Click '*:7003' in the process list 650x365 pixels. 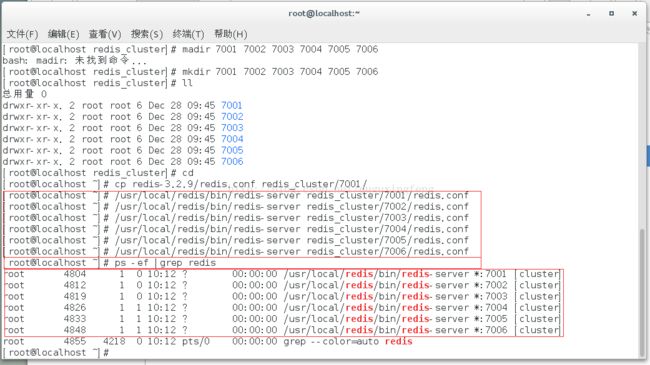point(491,297)
